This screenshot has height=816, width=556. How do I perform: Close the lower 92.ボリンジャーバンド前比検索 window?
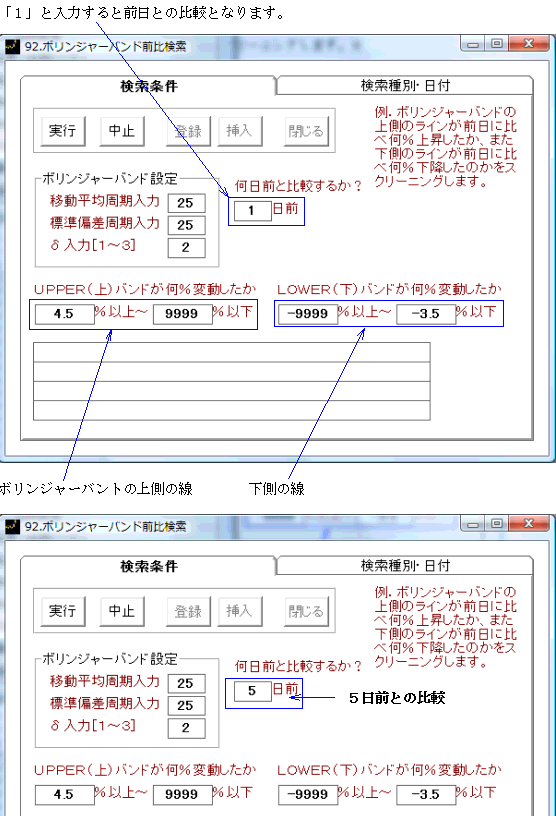(x=528, y=524)
